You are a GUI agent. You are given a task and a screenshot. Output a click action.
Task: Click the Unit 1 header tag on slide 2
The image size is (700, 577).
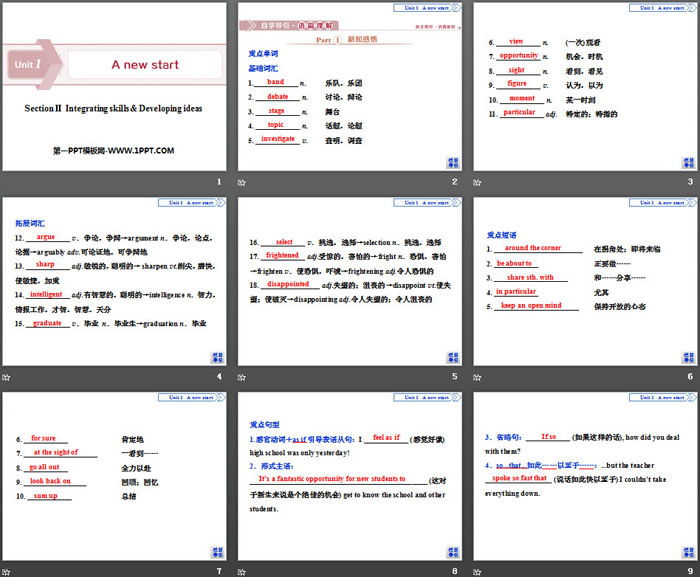tap(427, 8)
